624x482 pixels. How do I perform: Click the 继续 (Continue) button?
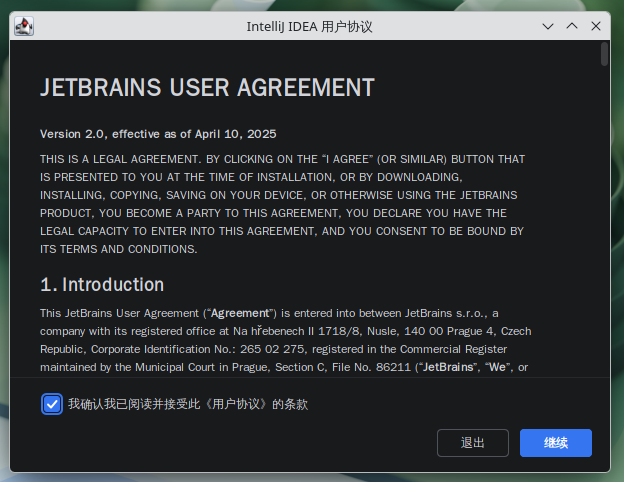(x=556, y=443)
